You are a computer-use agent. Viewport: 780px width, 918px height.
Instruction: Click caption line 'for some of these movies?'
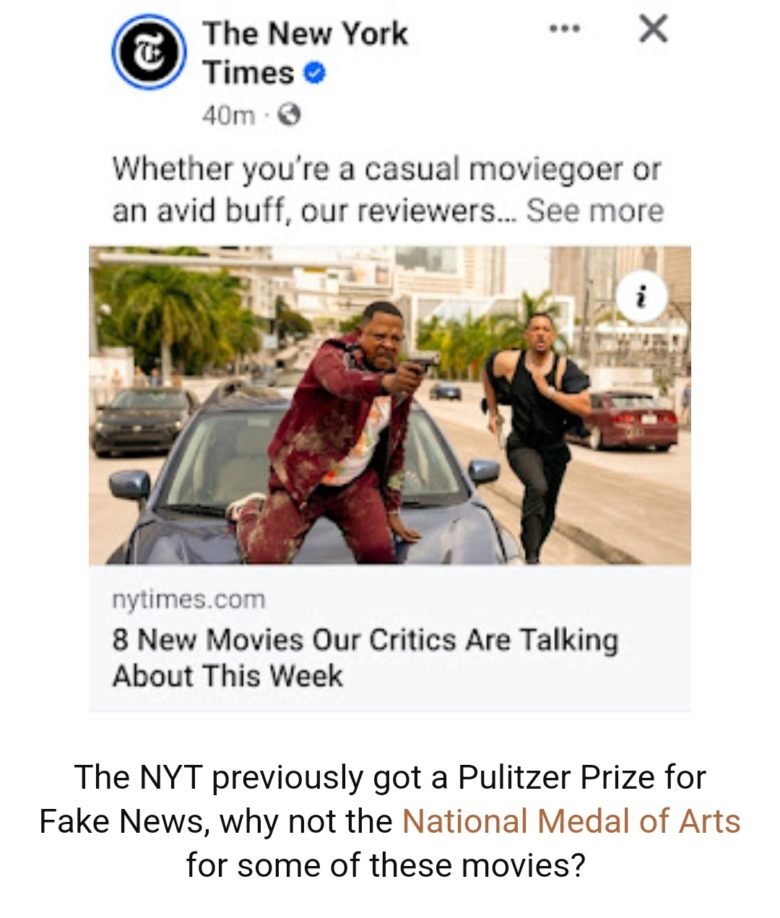pyautogui.click(x=386, y=865)
